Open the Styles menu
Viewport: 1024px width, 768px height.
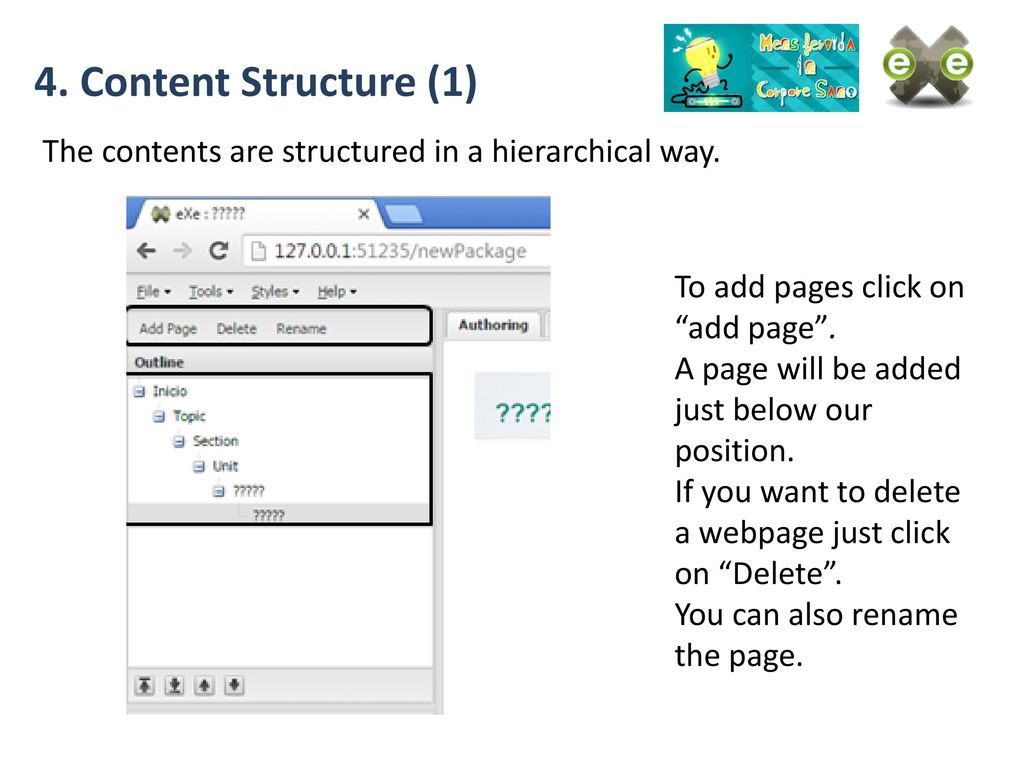275,291
